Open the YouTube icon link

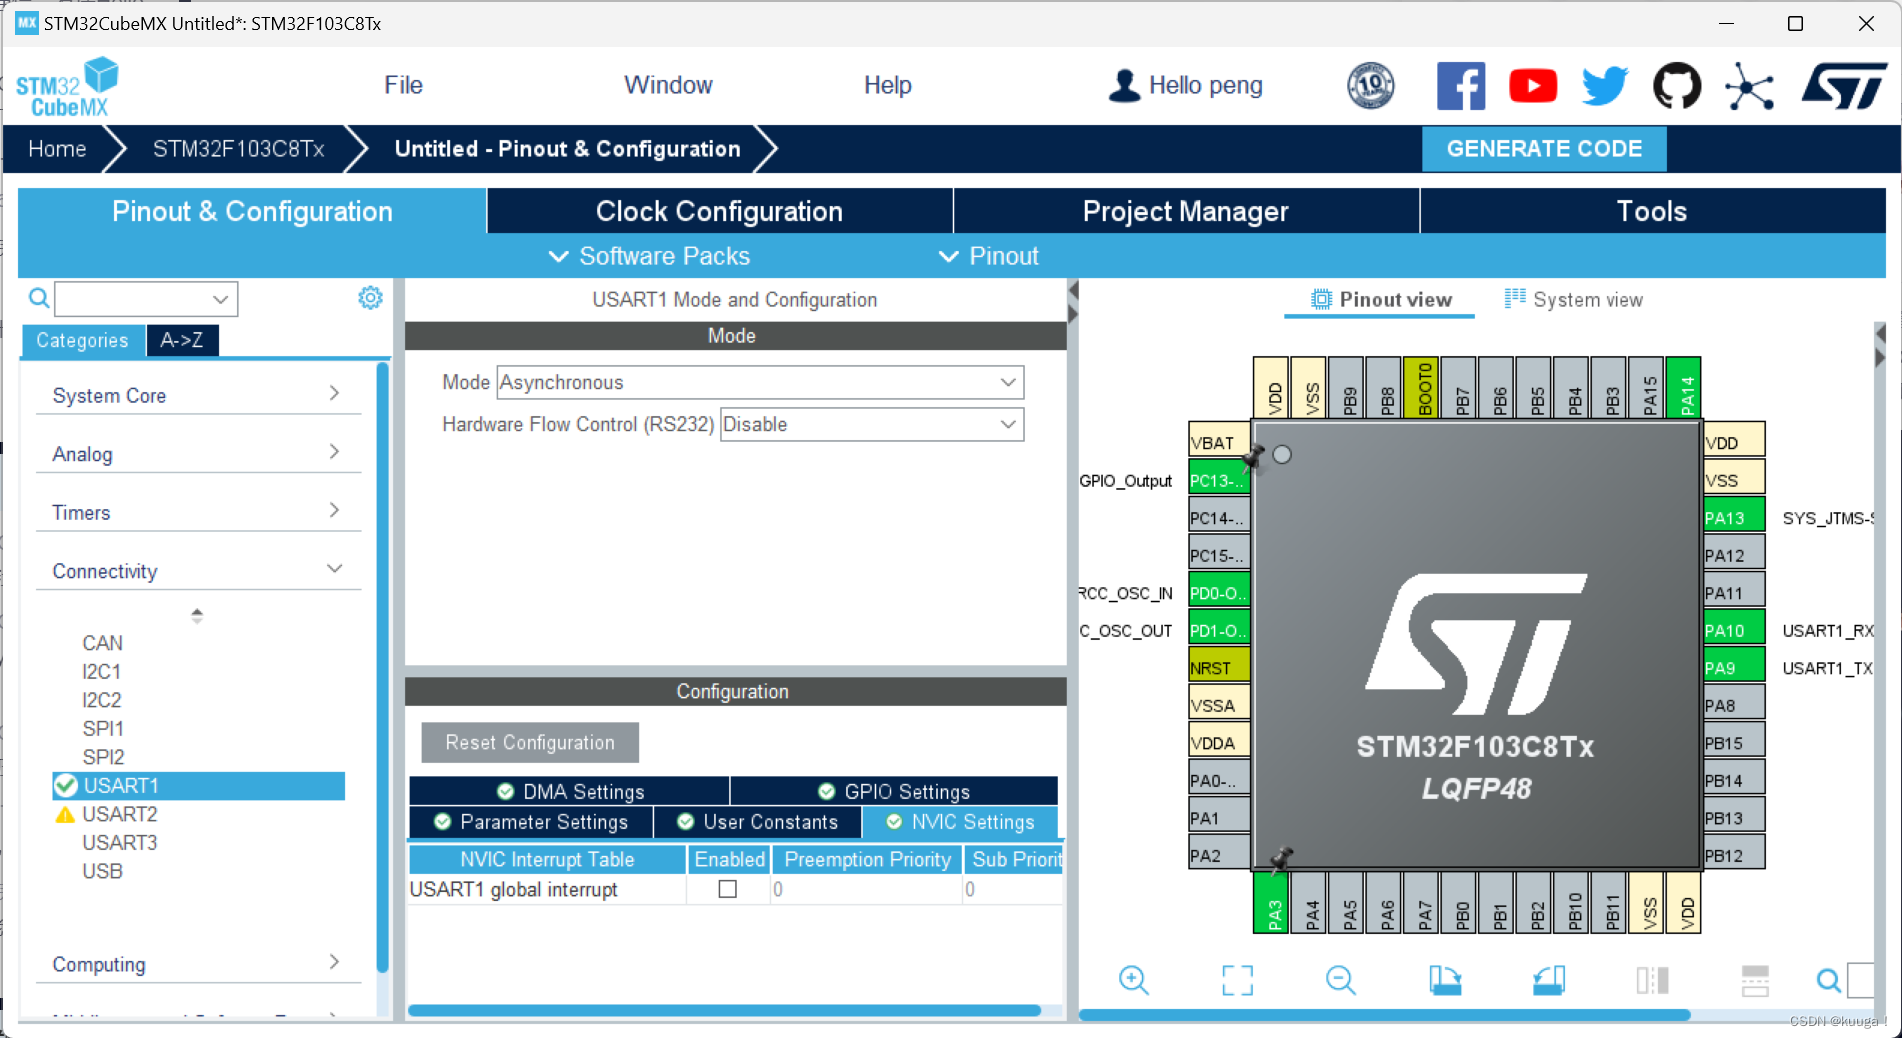tap(1532, 86)
